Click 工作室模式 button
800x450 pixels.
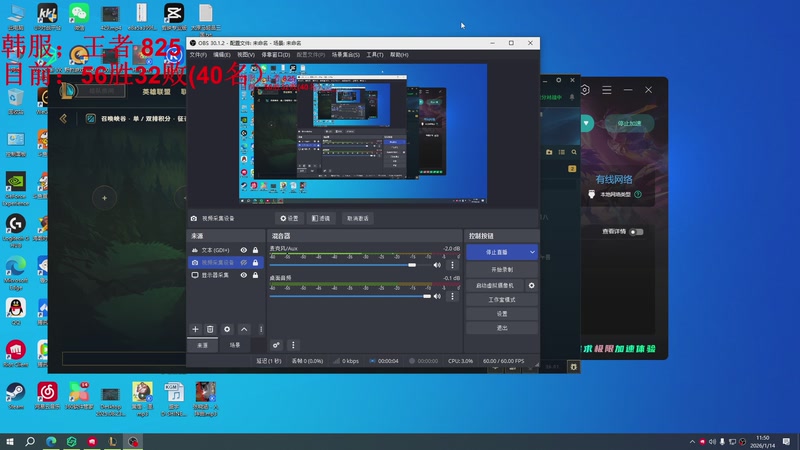point(502,299)
